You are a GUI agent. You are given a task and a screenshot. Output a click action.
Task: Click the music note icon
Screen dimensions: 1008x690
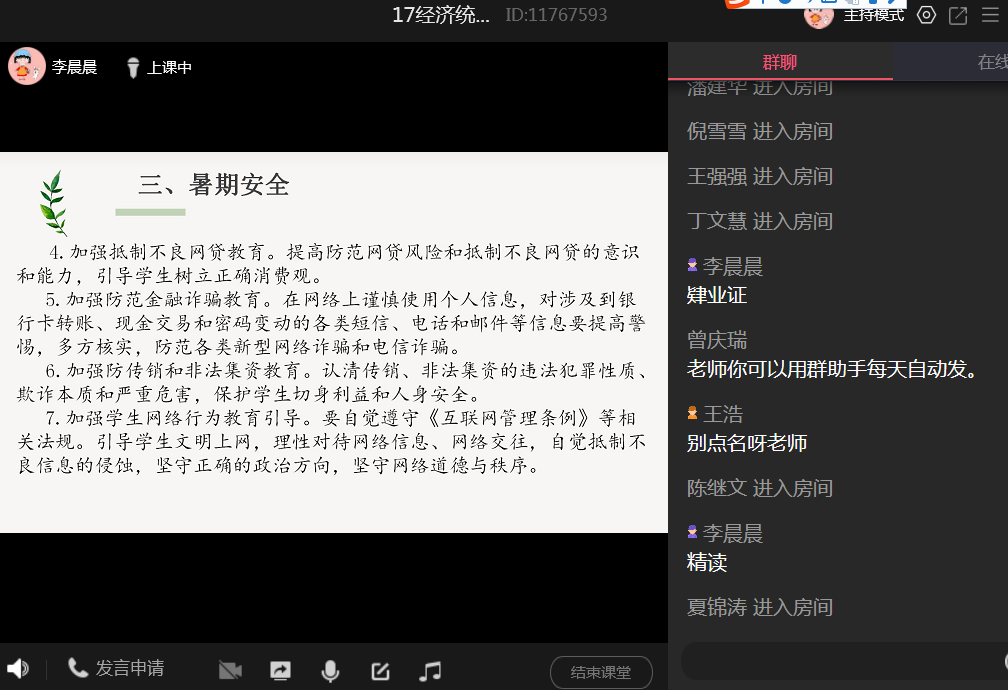[430, 671]
